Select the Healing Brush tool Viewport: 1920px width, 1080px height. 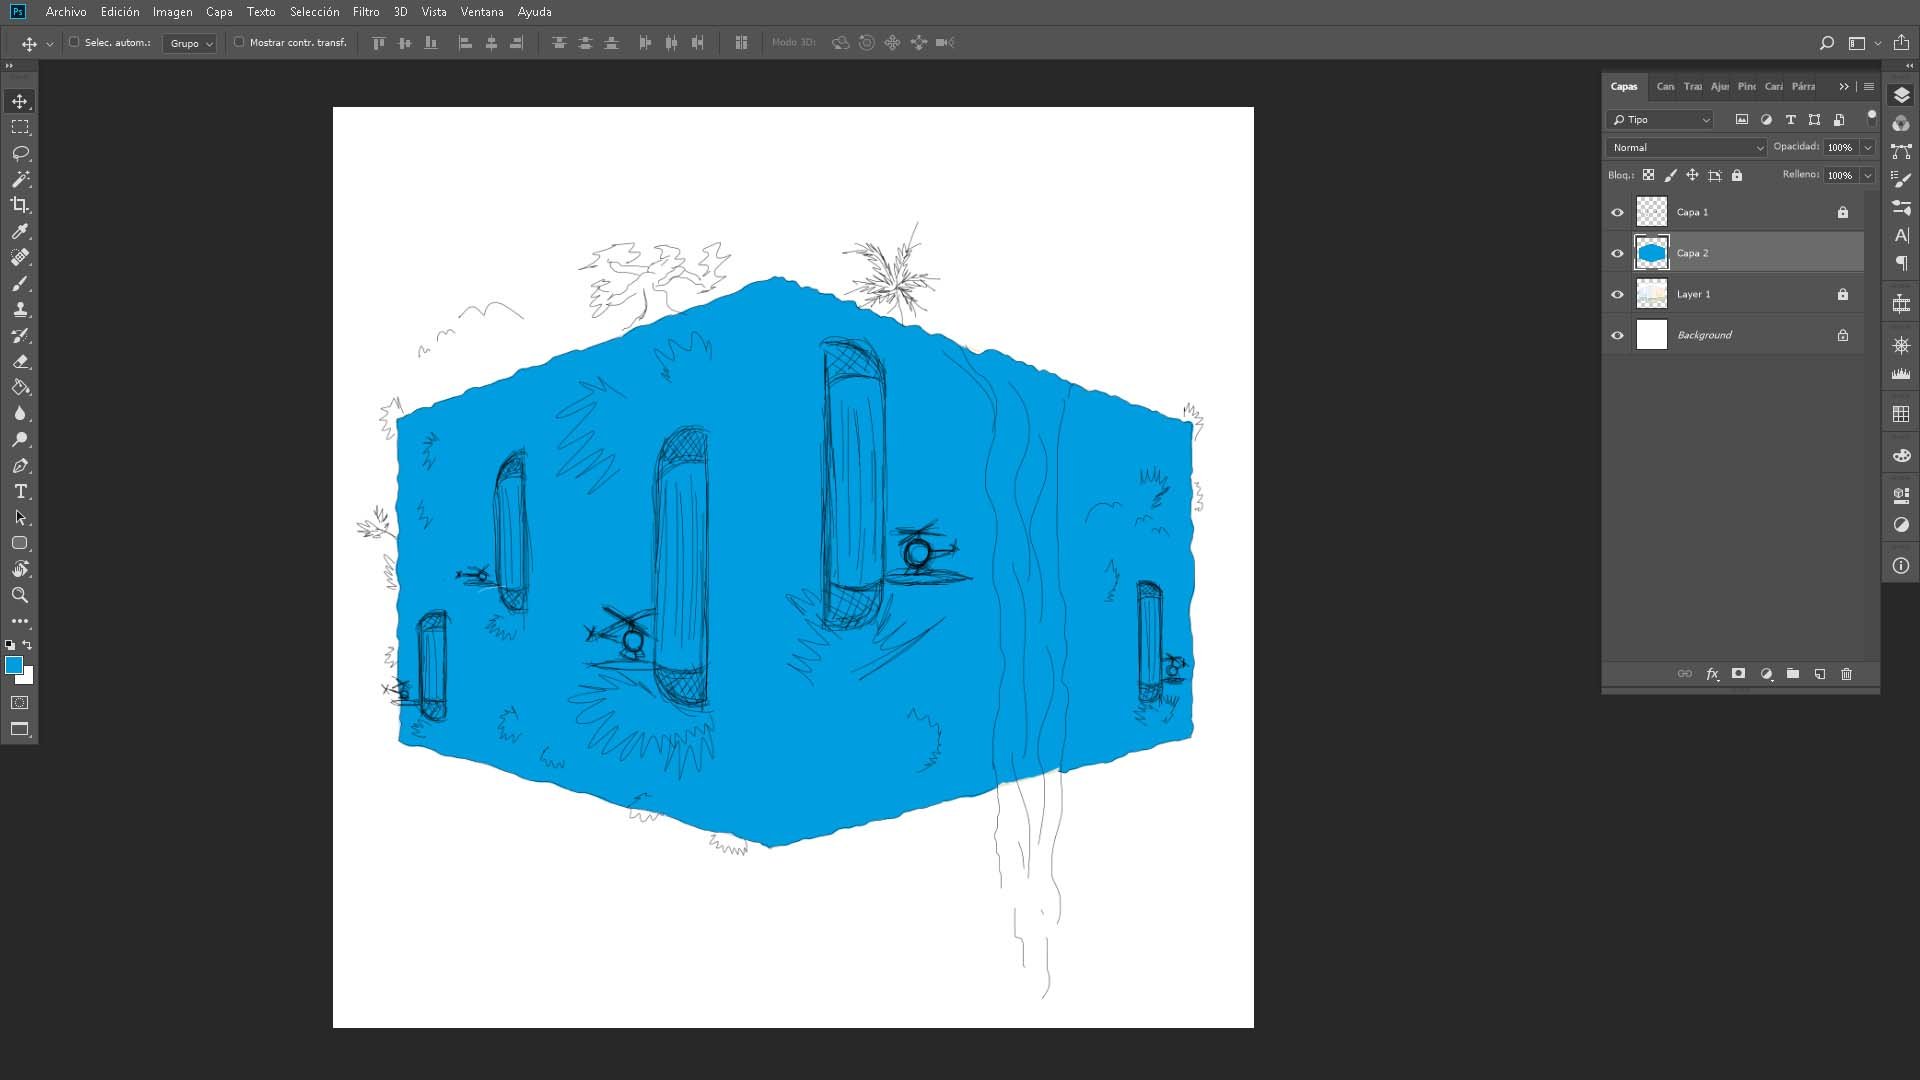click(20, 257)
